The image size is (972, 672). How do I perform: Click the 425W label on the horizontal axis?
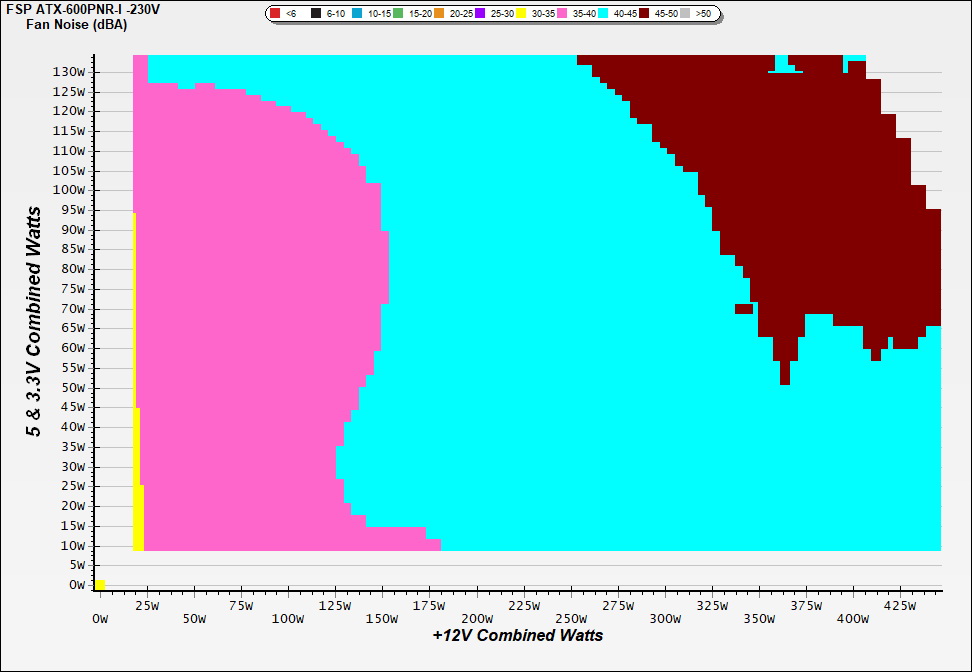pos(898,605)
